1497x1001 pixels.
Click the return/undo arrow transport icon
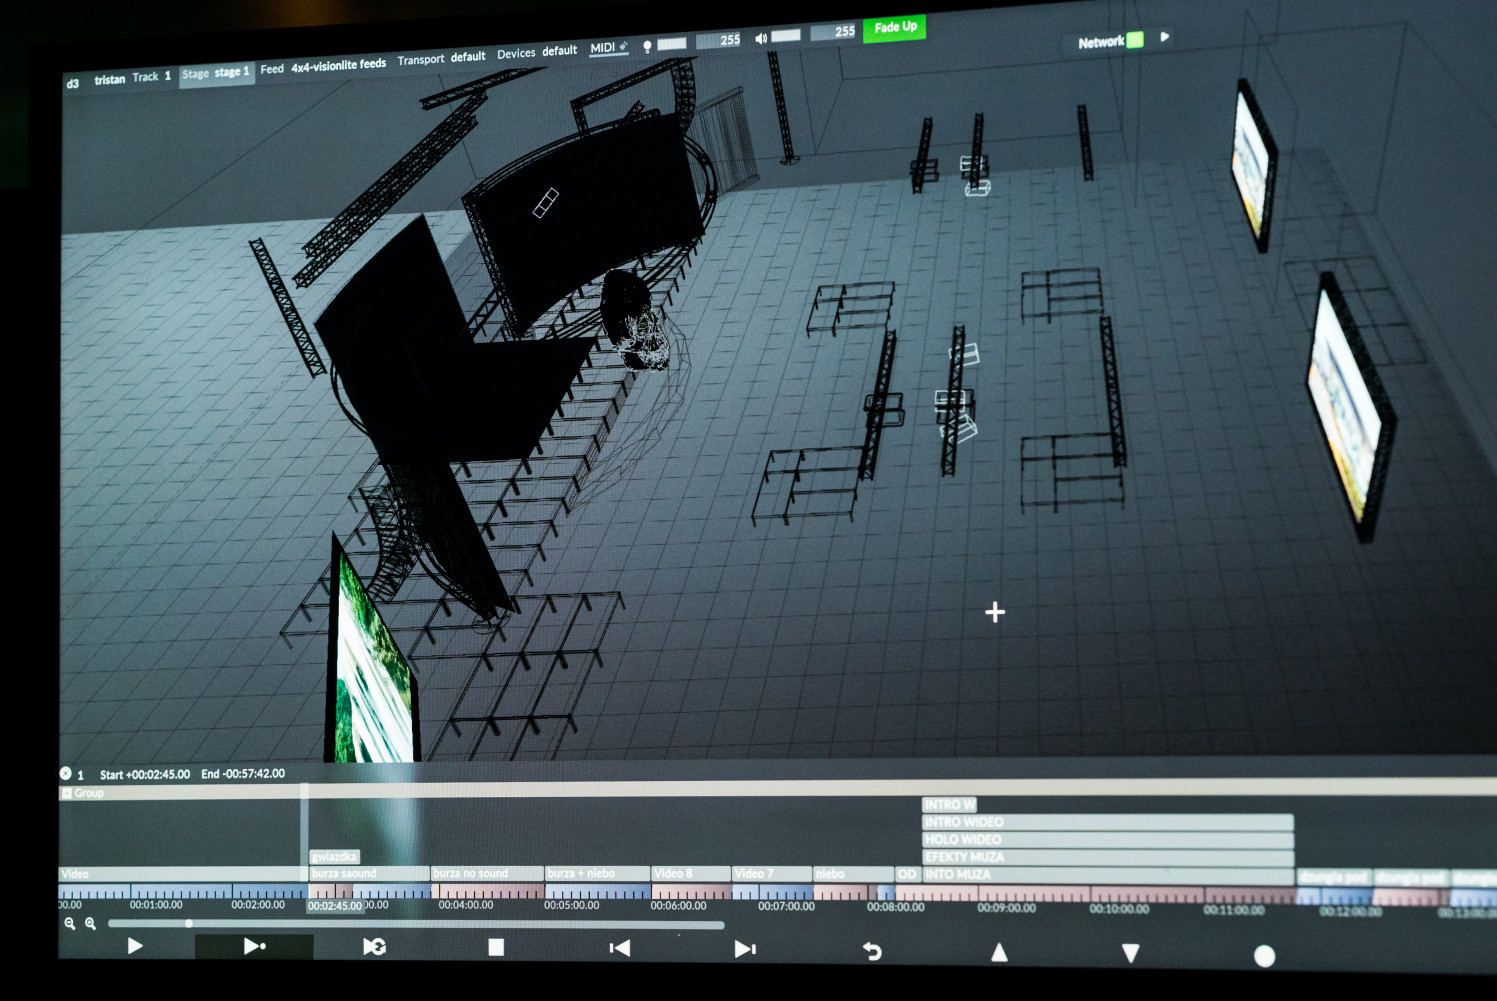[872, 951]
